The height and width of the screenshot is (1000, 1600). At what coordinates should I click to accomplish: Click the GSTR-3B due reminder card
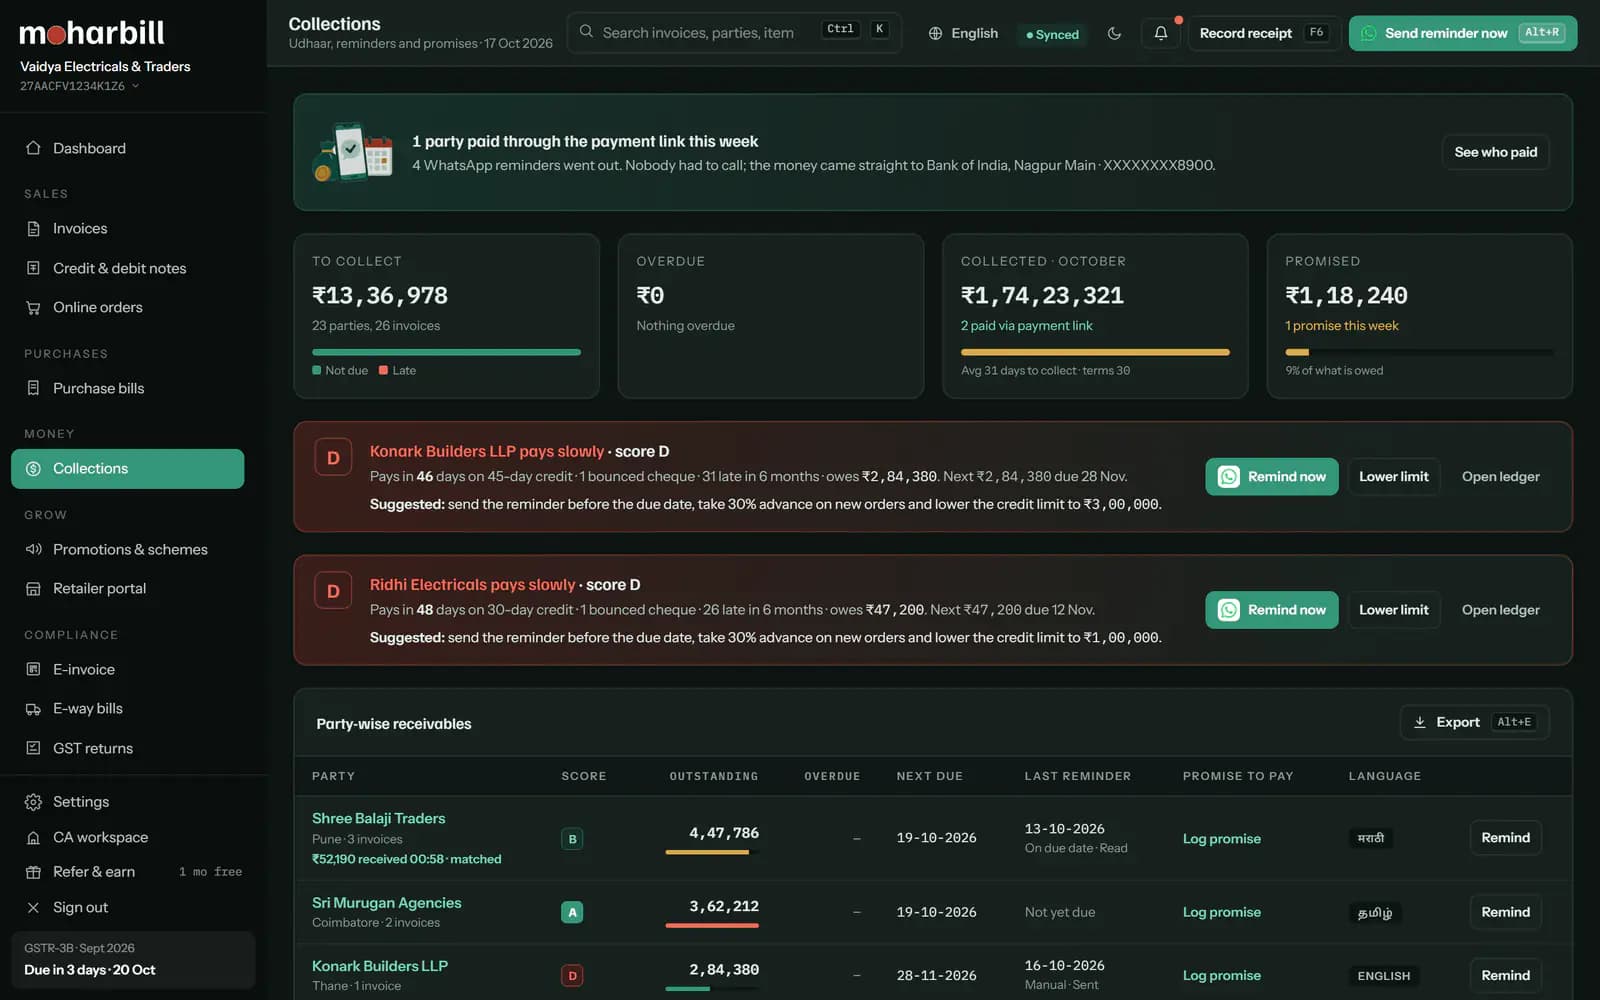pos(133,960)
